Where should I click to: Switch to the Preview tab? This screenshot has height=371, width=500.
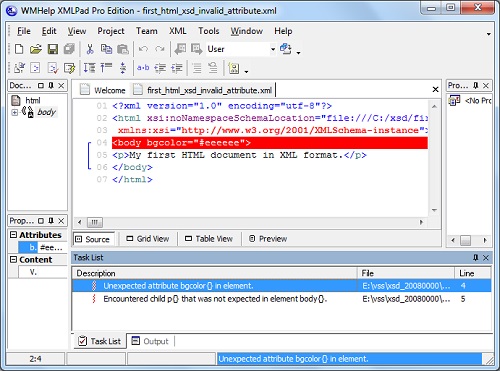[268, 239]
